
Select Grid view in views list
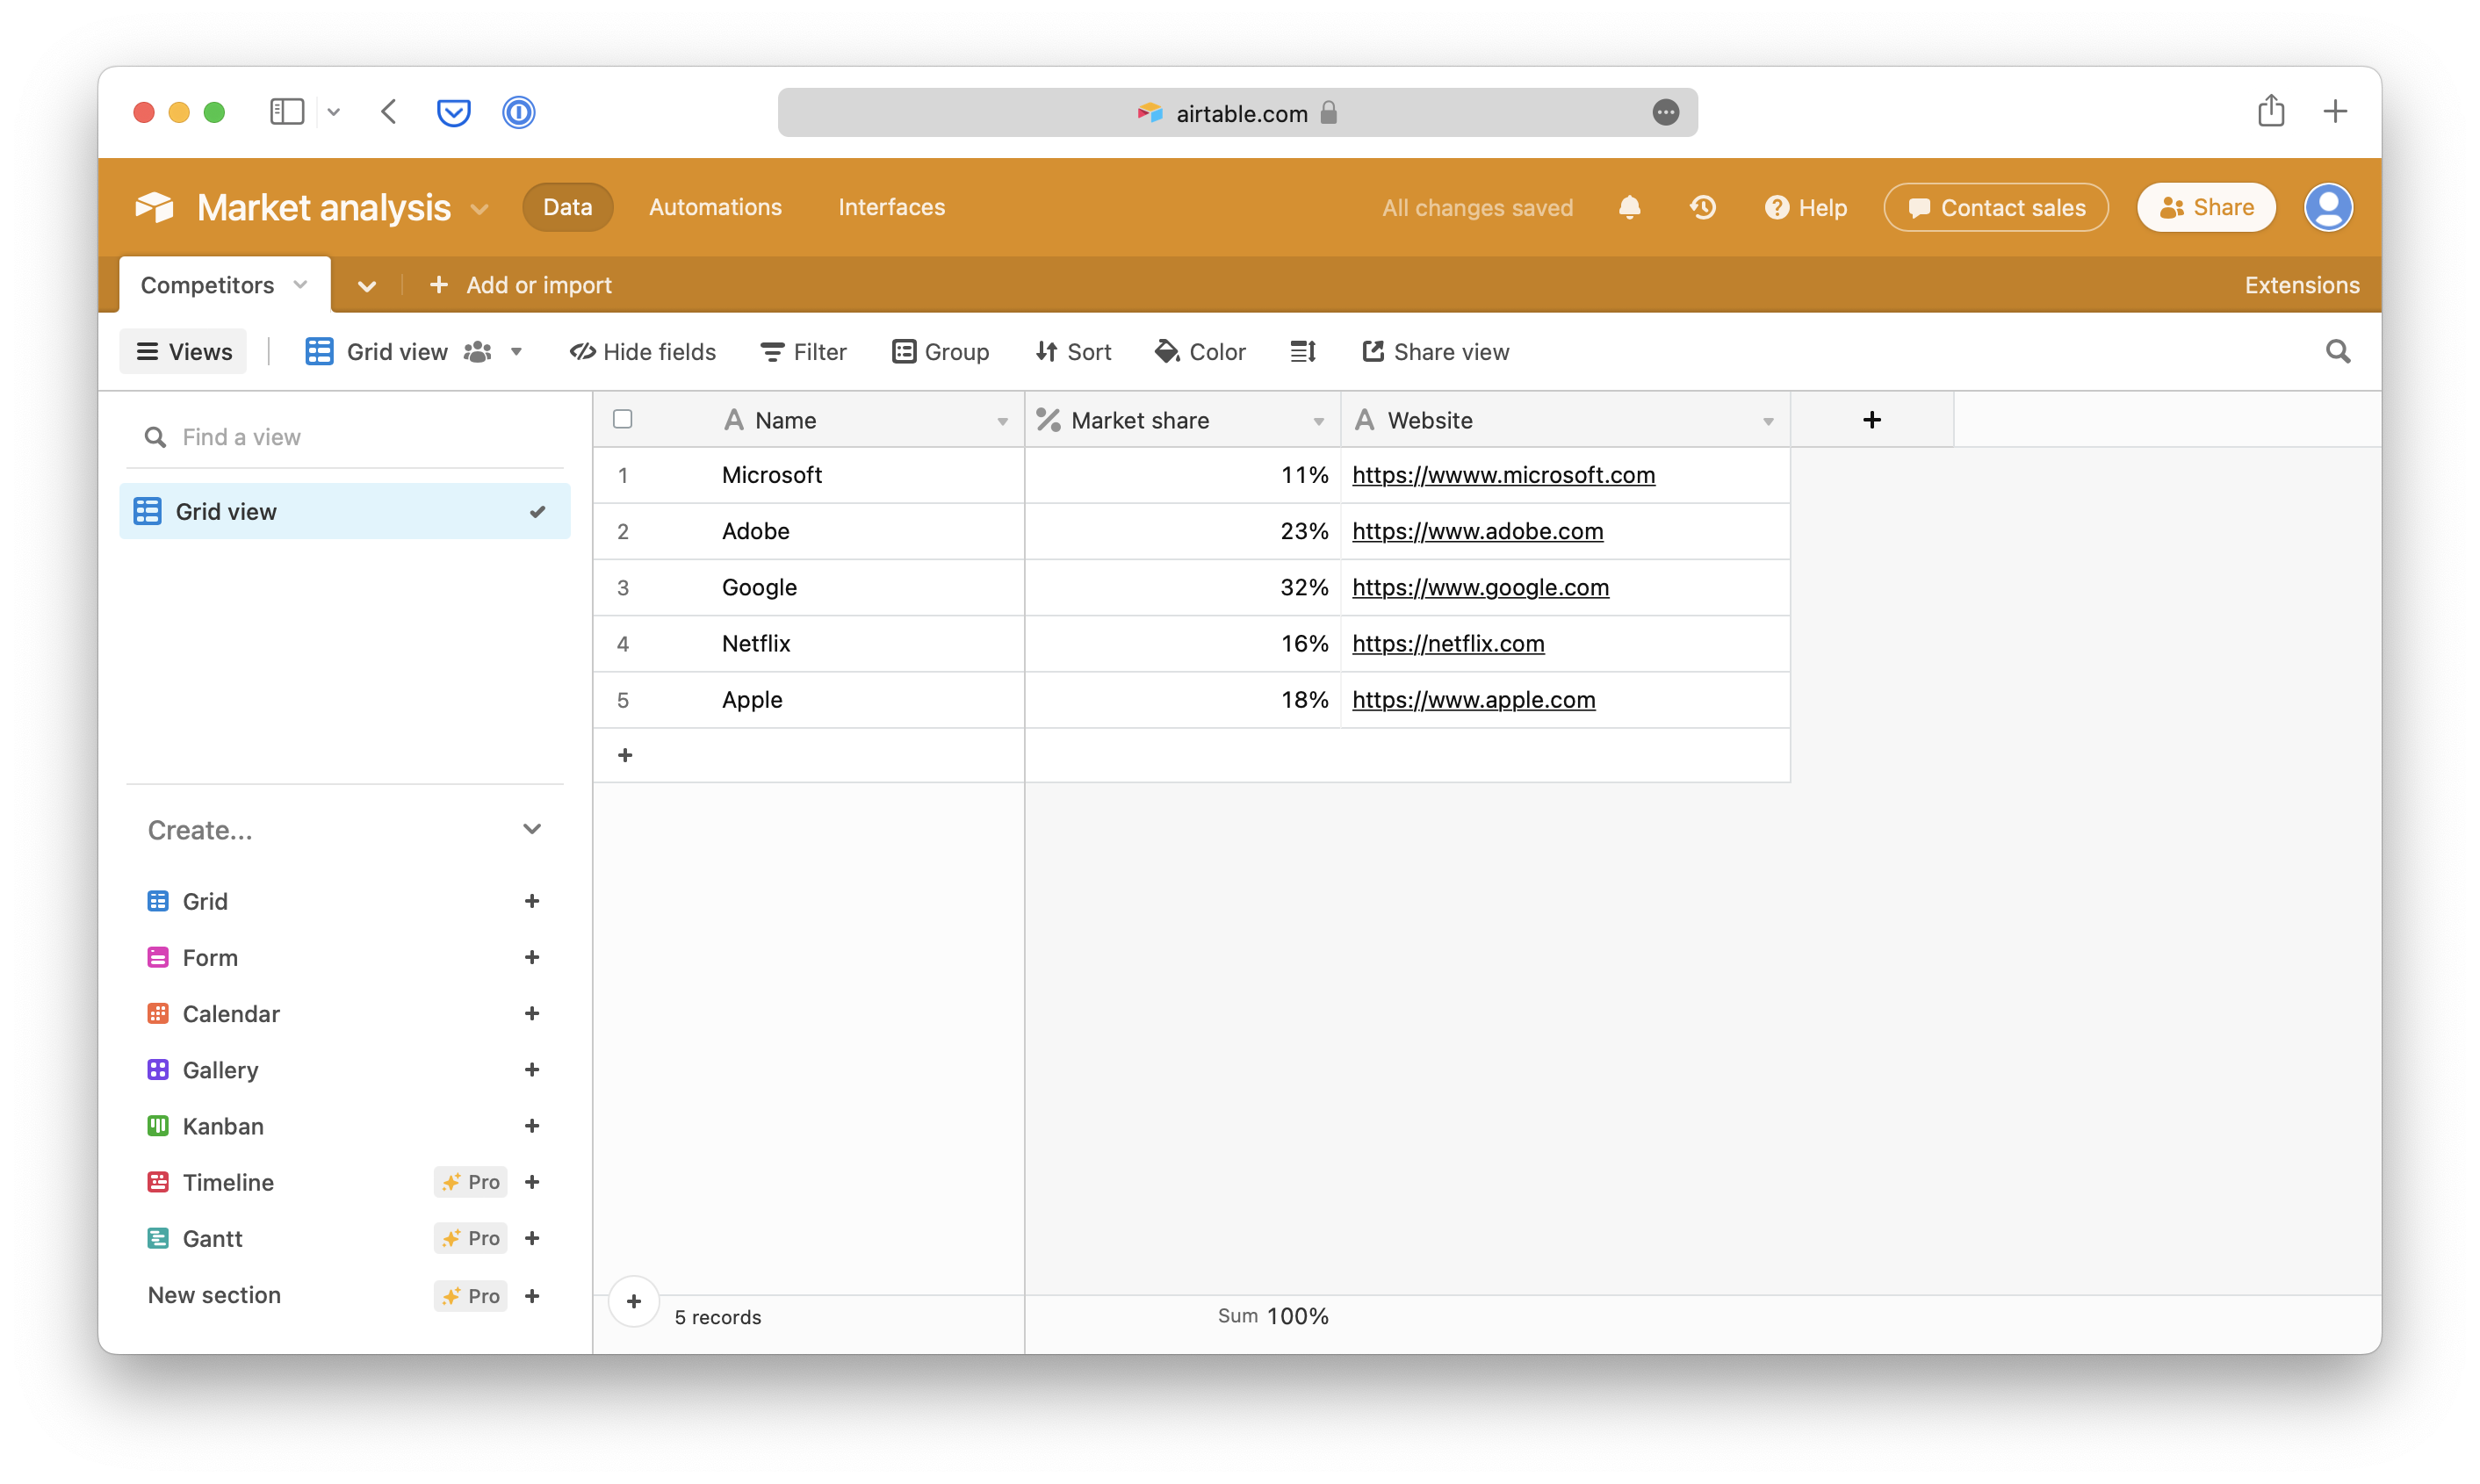click(x=345, y=511)
